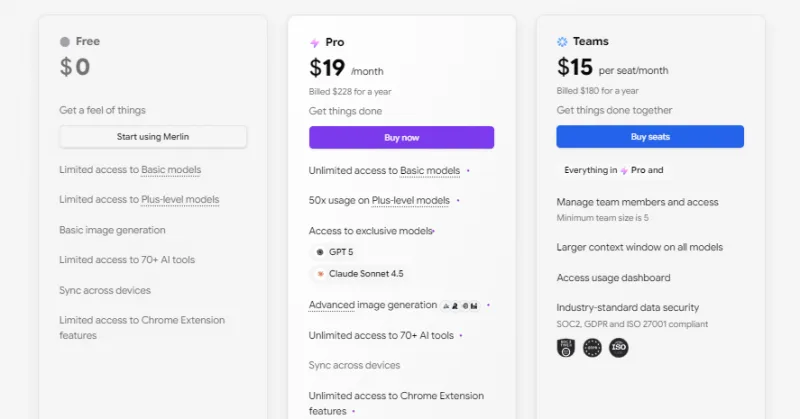Image resolution: width=800 pixels, height=419 pixels.
Task: Click the info dot beside 50x Plus-level usage
Action: (458, 201)
